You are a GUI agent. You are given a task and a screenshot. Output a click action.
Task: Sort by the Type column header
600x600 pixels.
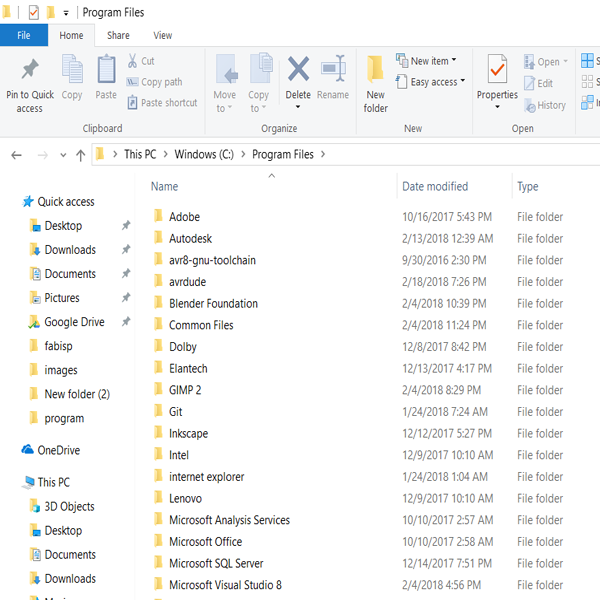tap(528, 186)
